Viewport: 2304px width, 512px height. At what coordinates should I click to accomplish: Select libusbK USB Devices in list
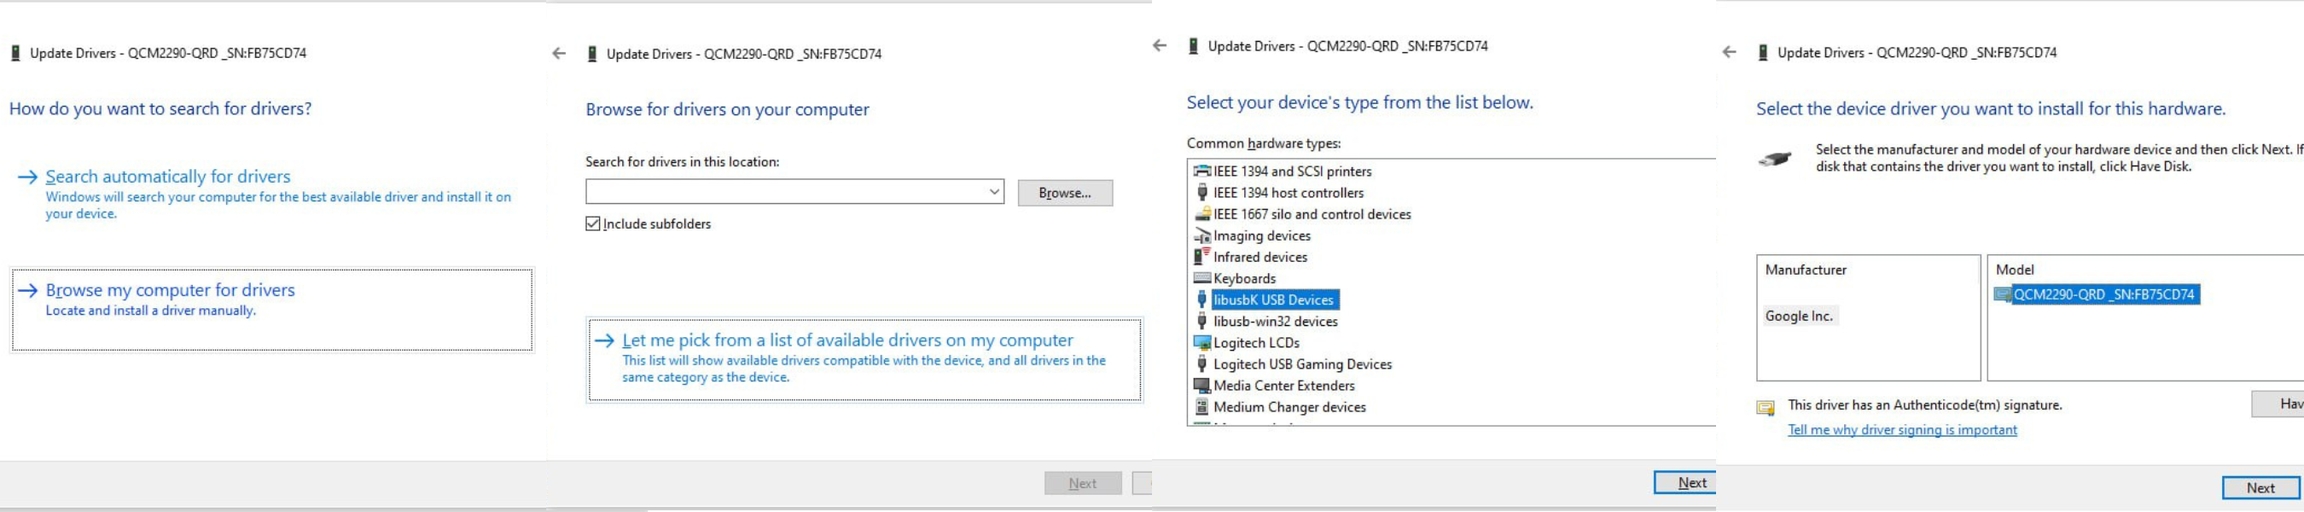[1273, 300]
